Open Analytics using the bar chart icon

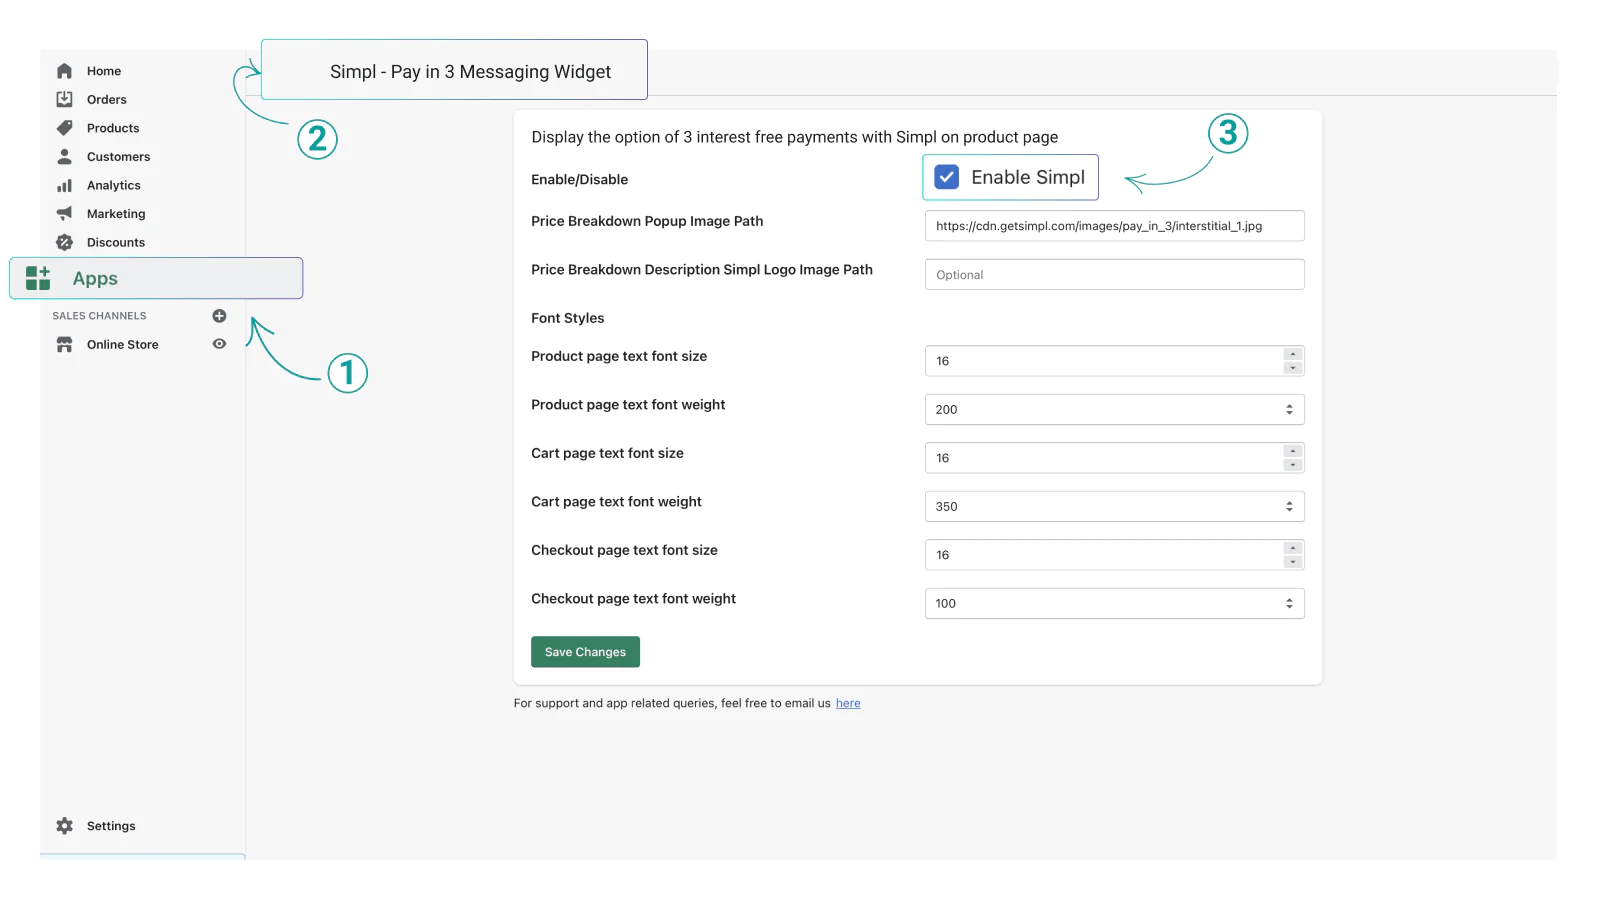tap(65, 186)
